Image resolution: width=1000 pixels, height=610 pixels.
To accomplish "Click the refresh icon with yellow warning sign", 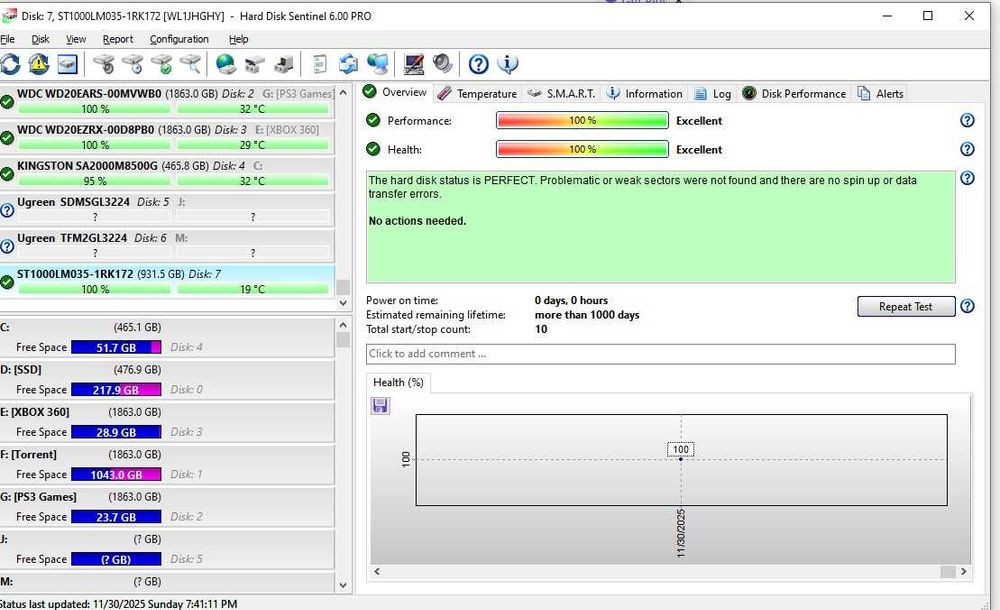I will tap(38, 64).
